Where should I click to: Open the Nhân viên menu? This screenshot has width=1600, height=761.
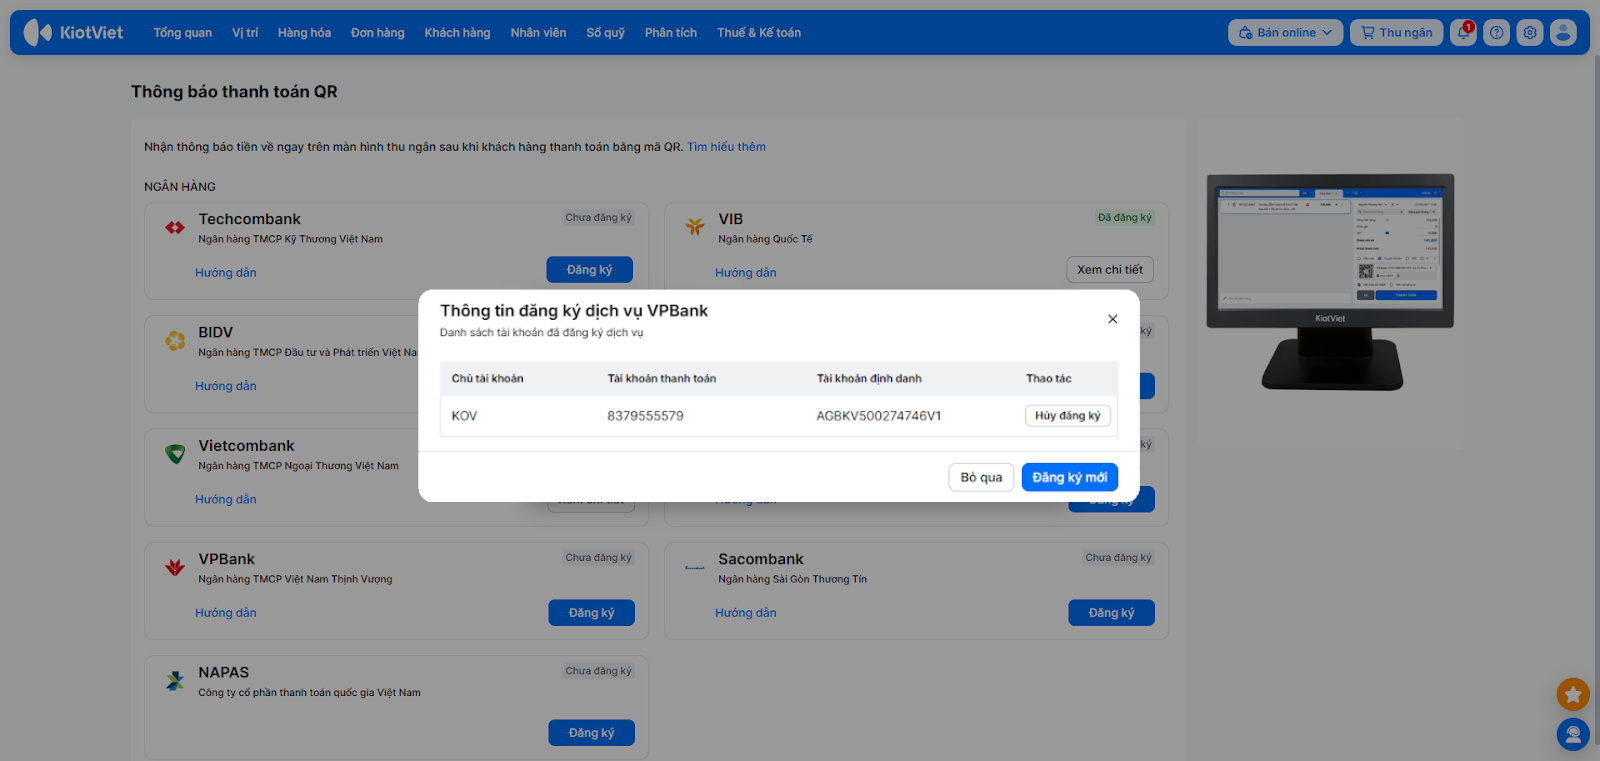tap(538, 33)
